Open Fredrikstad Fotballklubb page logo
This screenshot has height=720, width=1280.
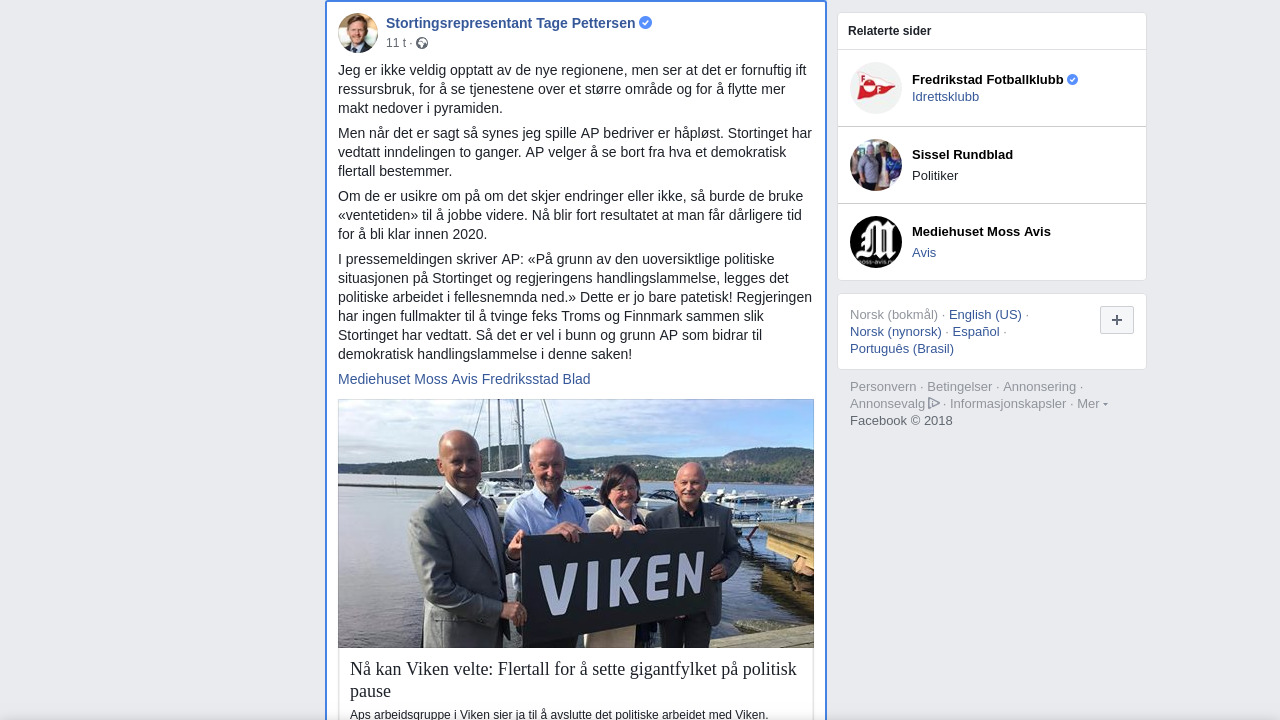click(x=876, y=88)
